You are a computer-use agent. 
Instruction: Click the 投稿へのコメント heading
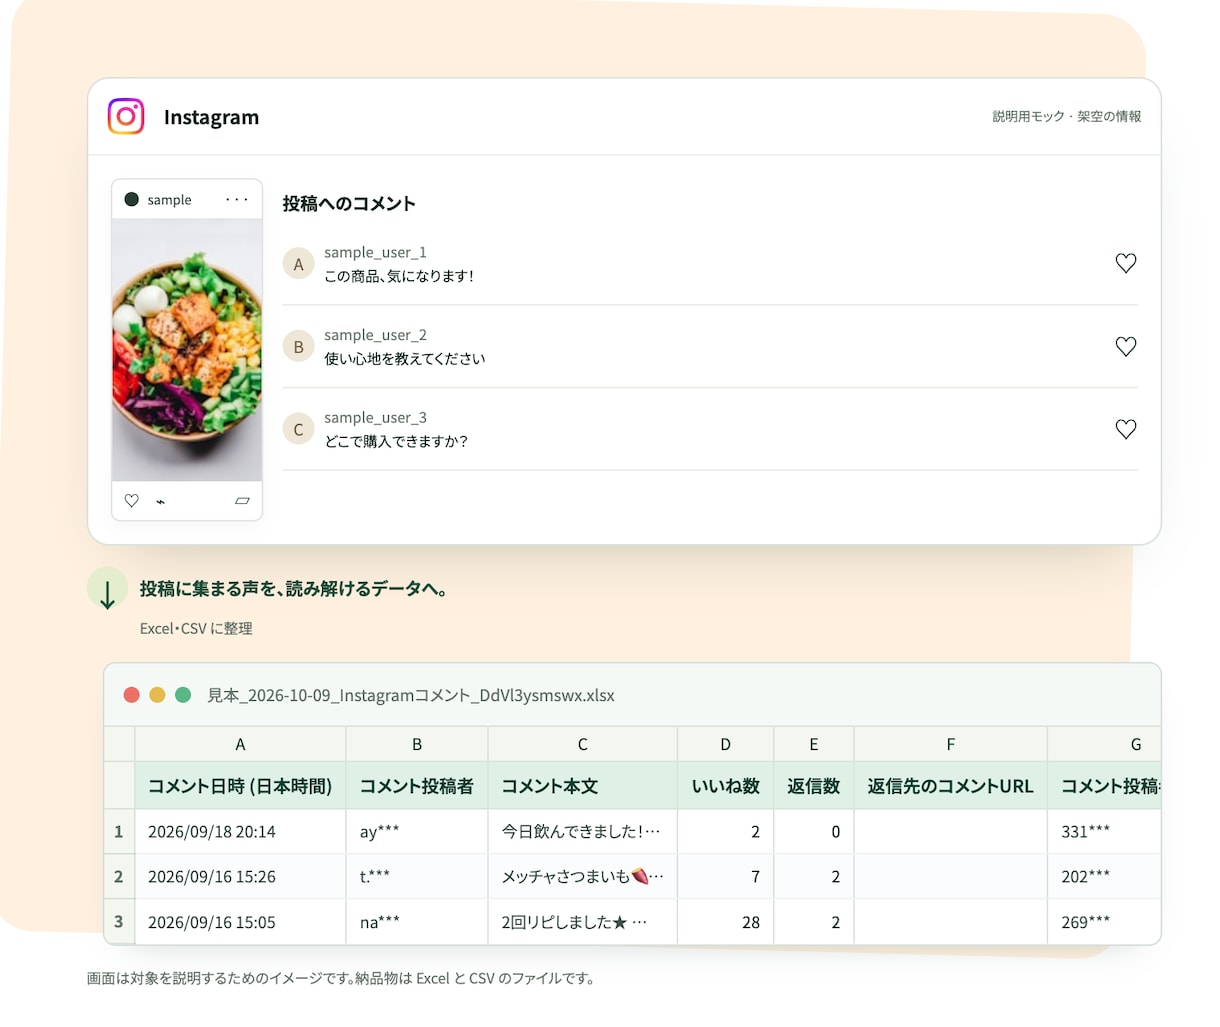point(349,203)
